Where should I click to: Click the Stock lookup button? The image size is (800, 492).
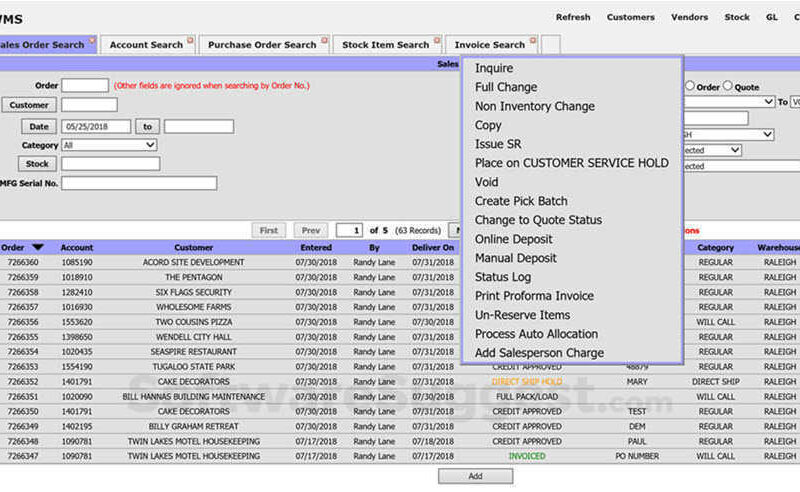tap(37, 164)
